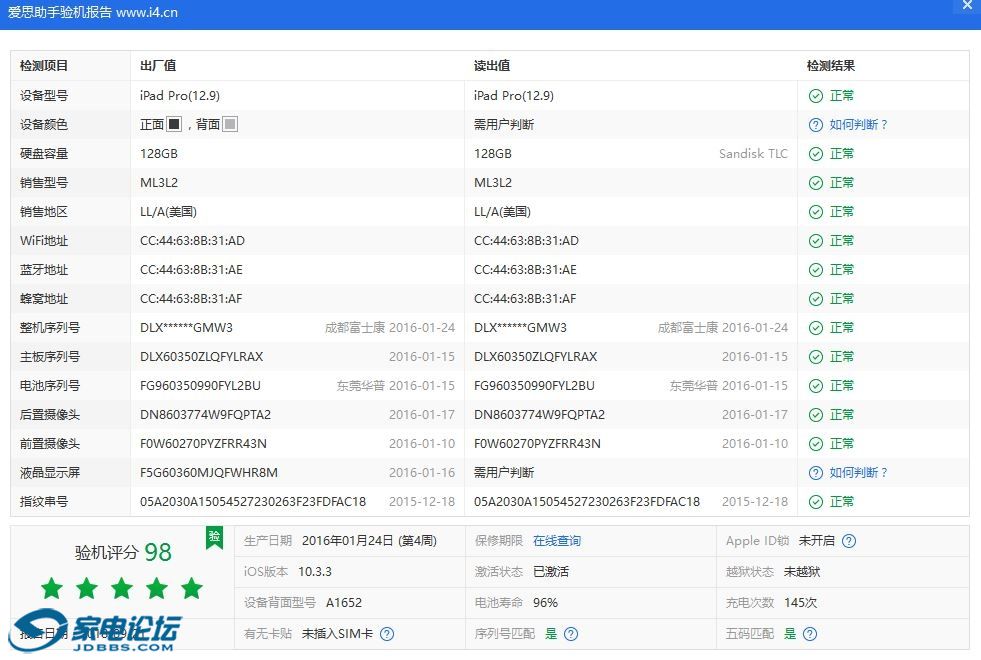Click the green check icon in 销售地区 row
981x660 pixels.
(816, 212)
